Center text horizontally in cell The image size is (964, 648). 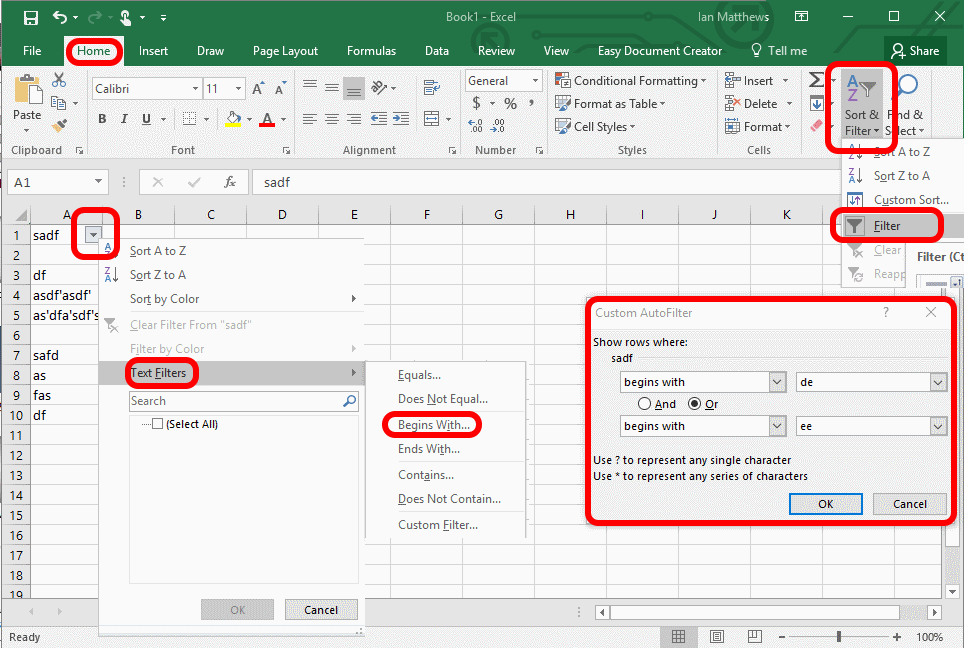(x=331, y=119)
